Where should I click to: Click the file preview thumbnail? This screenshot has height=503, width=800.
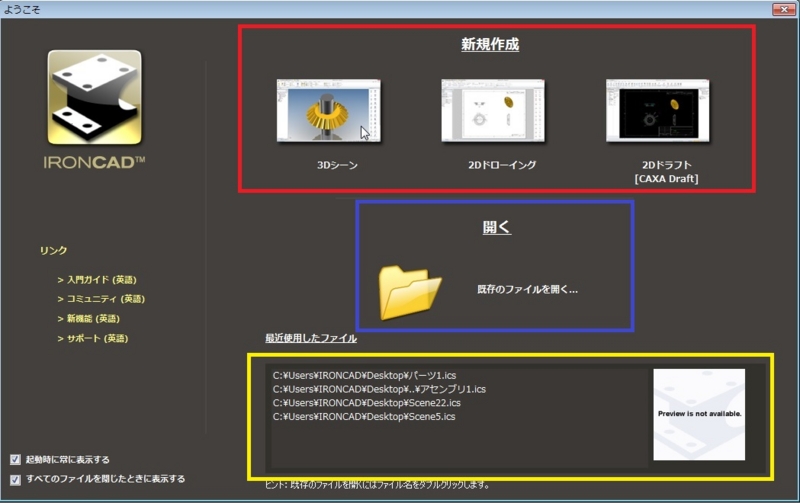[699, 414]
